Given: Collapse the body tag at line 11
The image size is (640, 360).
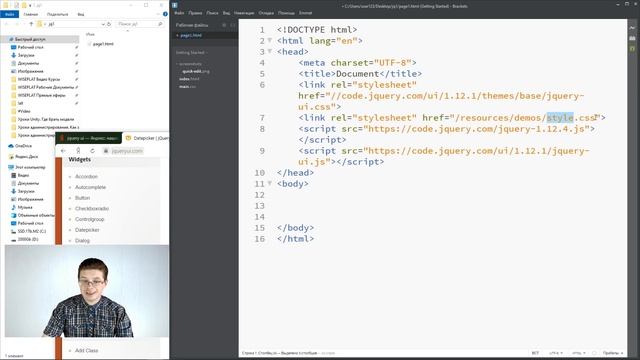Looking at the screenshot, I should point(269,184).
